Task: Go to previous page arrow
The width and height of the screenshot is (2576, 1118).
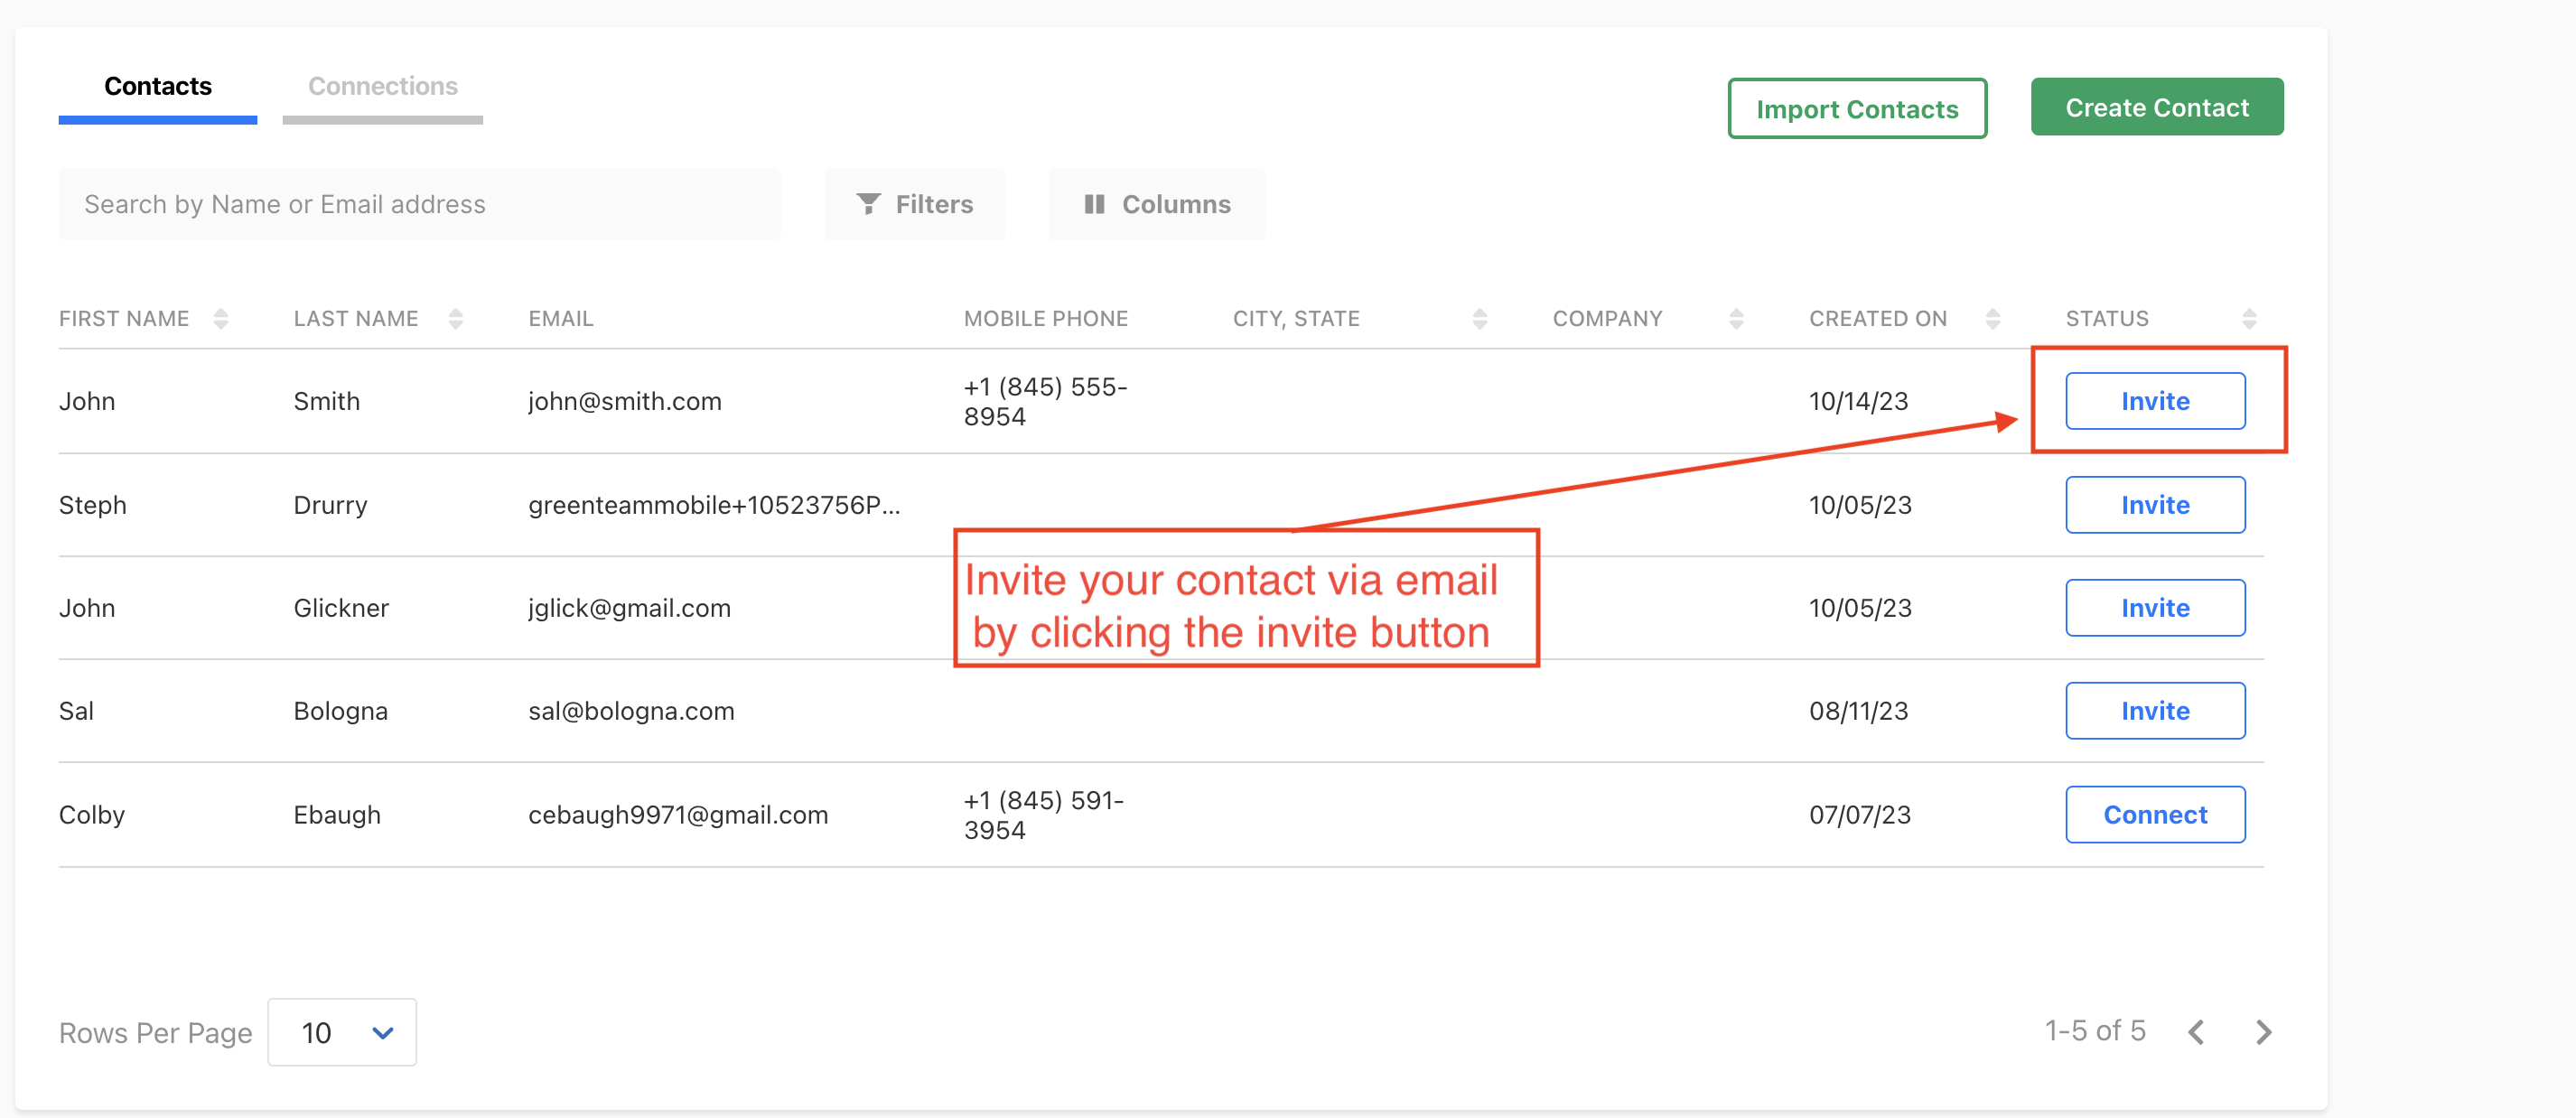Action: pos(2197,1032)
